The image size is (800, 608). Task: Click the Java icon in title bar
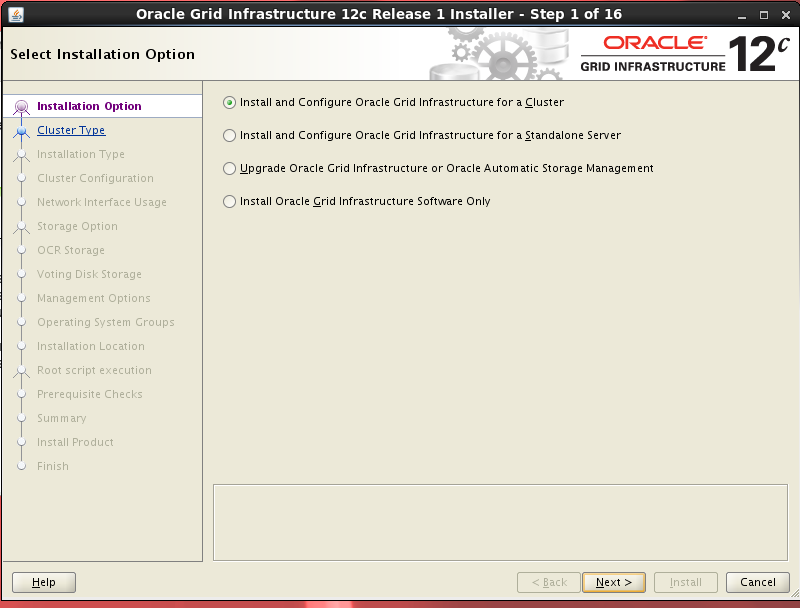click(x=16, y=14)
